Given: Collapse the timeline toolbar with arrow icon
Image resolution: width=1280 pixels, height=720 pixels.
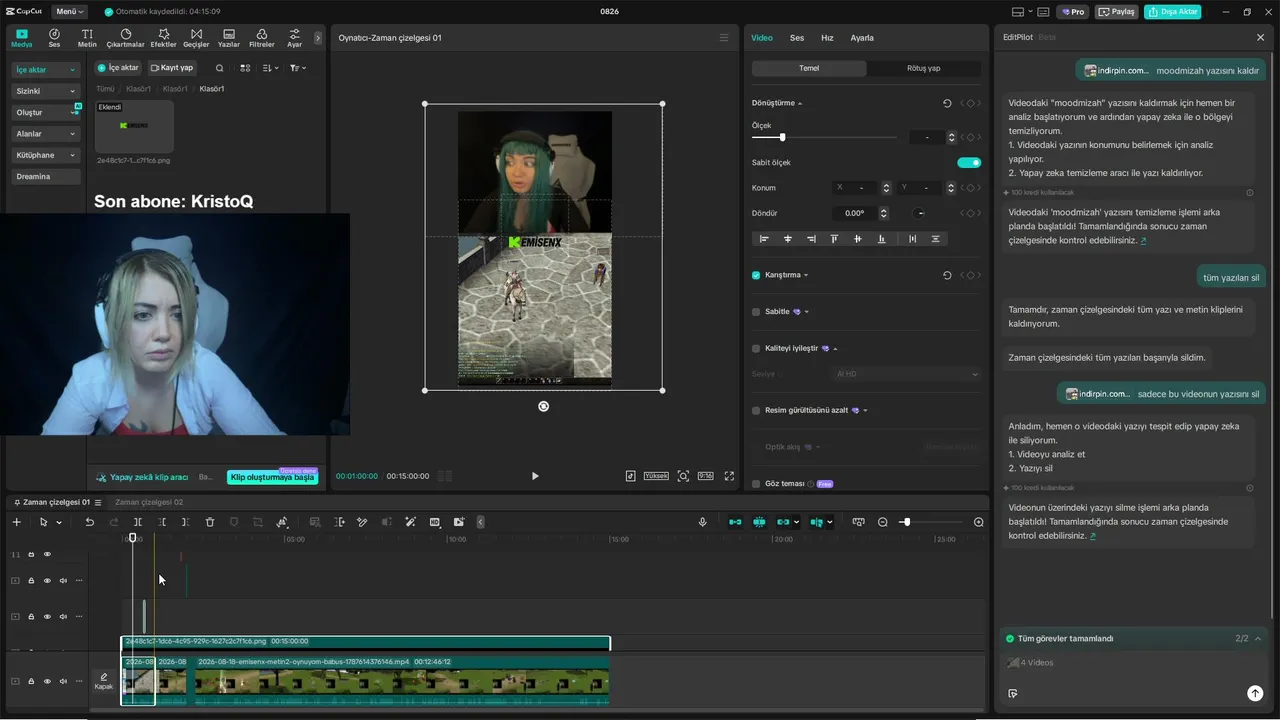Looking at the screenshot, I should (481, 522).
